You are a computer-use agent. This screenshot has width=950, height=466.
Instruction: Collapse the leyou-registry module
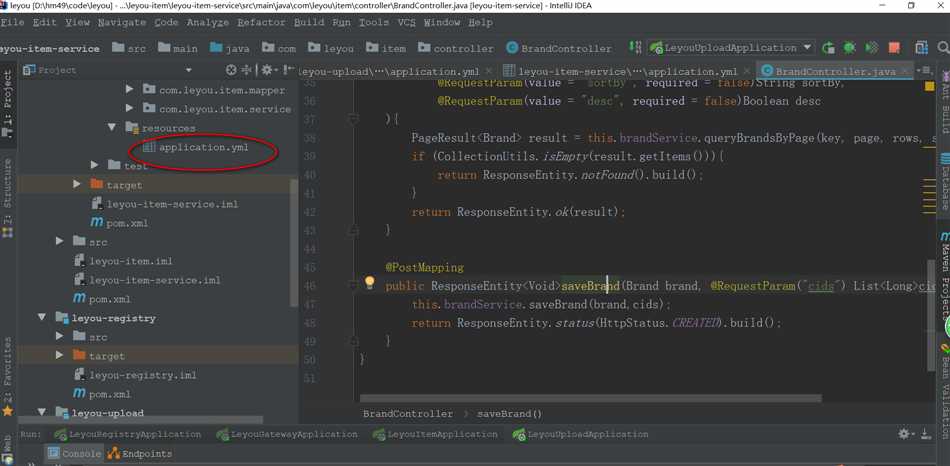coord(42,318)
